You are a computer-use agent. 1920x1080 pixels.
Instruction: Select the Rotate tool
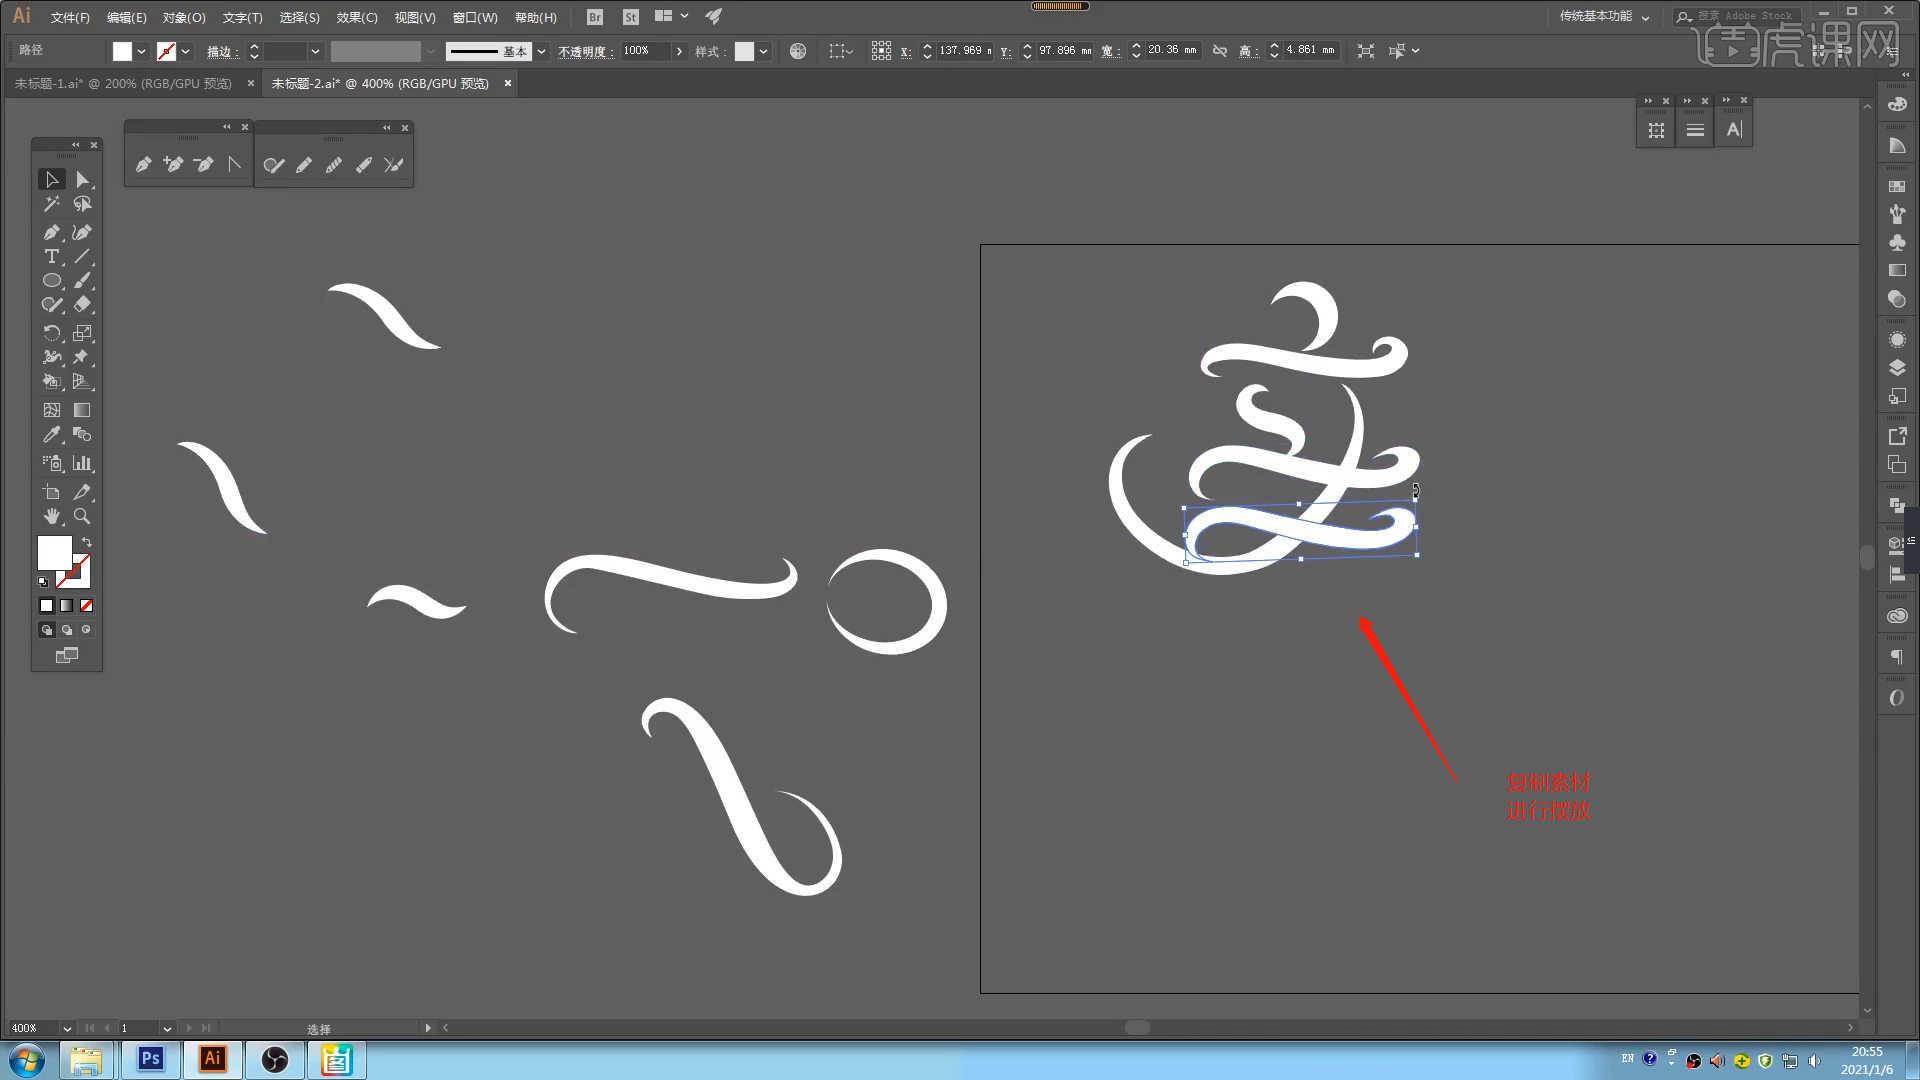[x=51, y=333]
